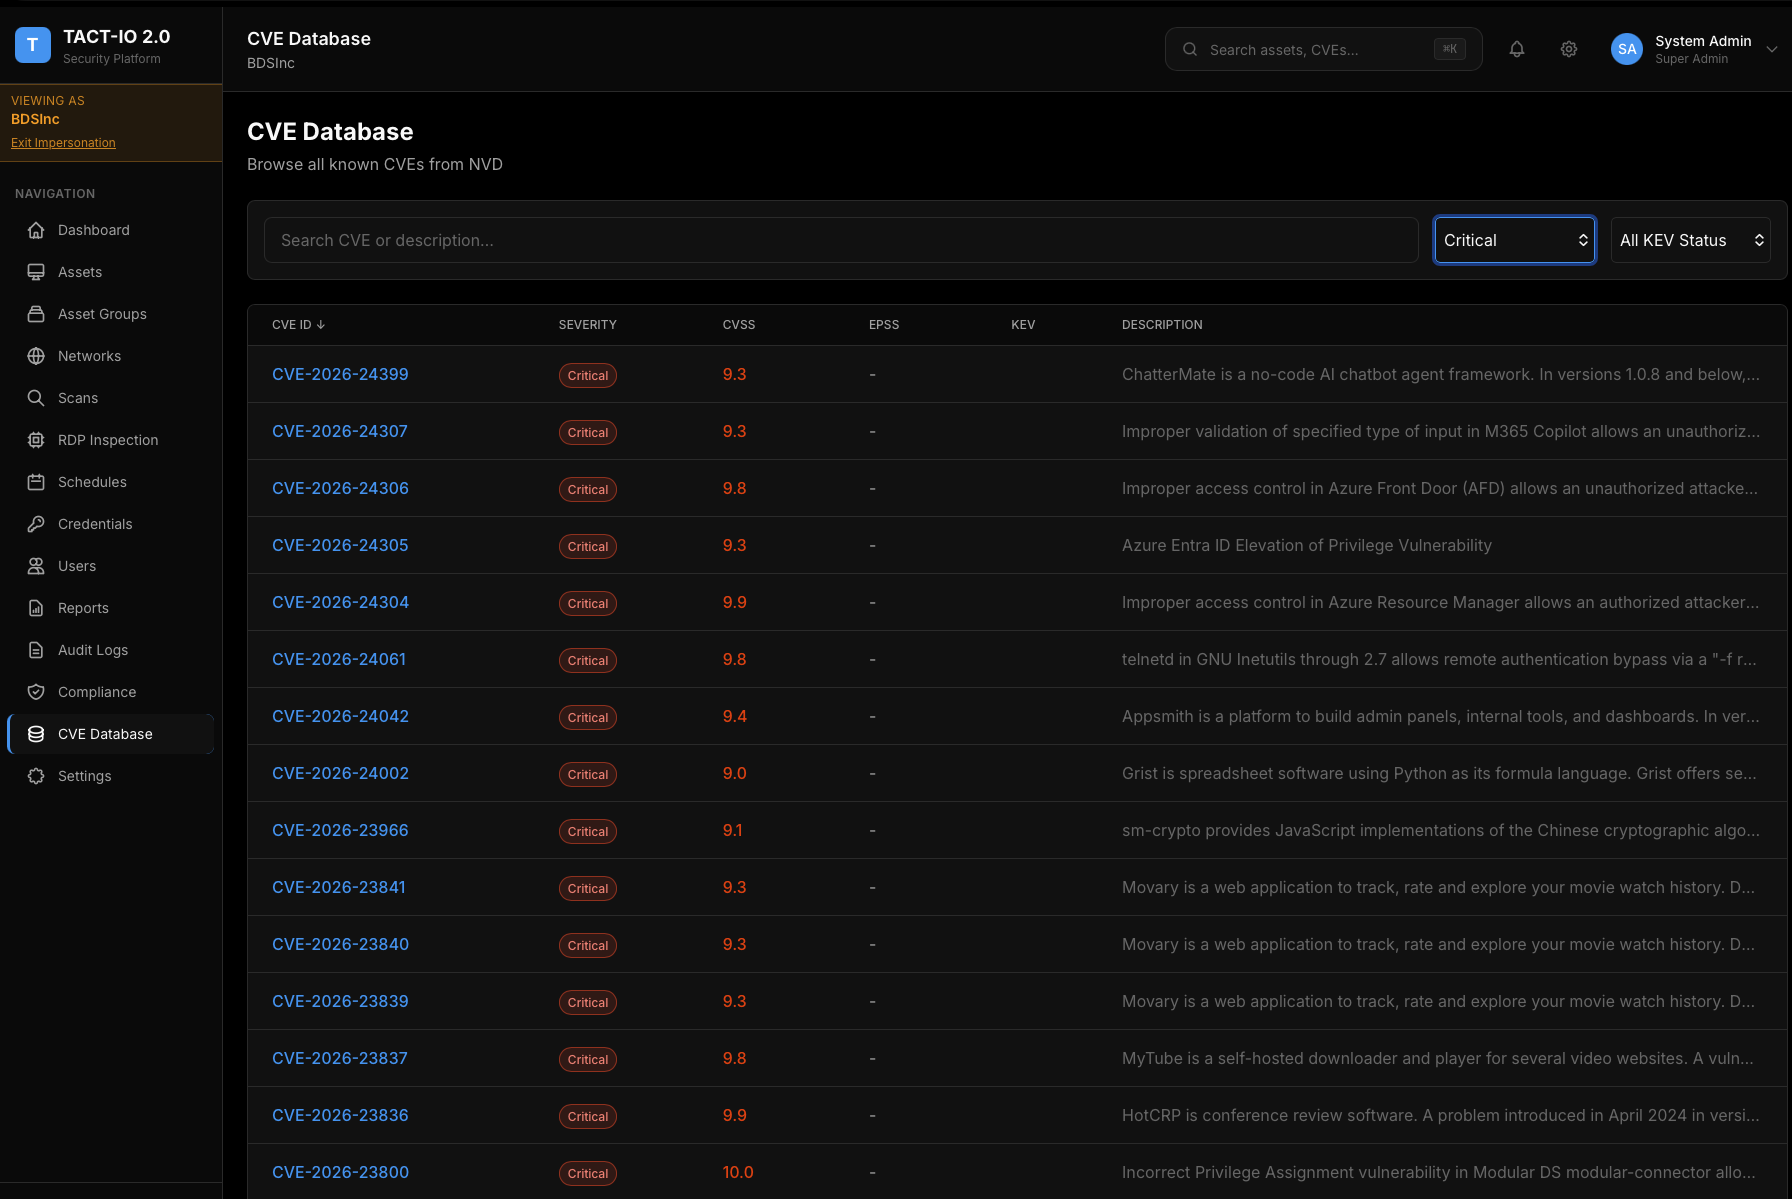Select the Credentials key icon
Screen dimensions: 1792x1199
[x=36, y=524]
